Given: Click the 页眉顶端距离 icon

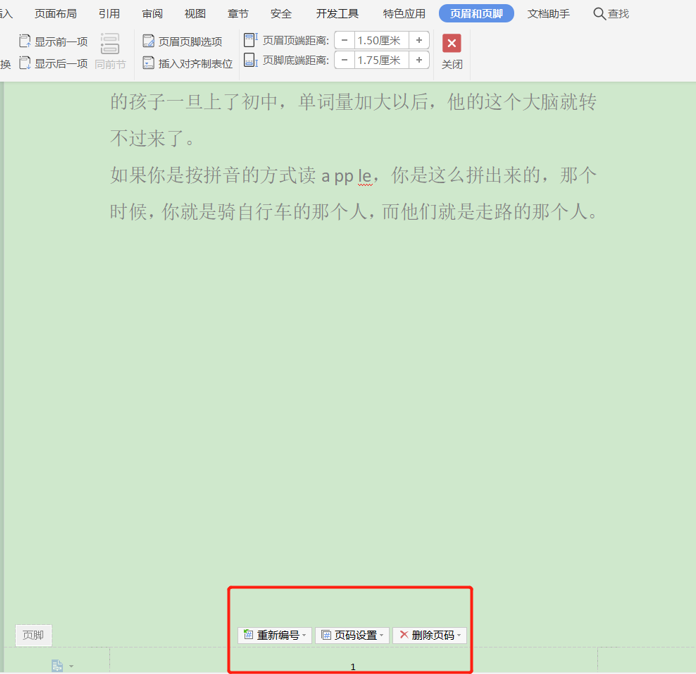Looking at the screenshot, I should click(x=250, y=40).
